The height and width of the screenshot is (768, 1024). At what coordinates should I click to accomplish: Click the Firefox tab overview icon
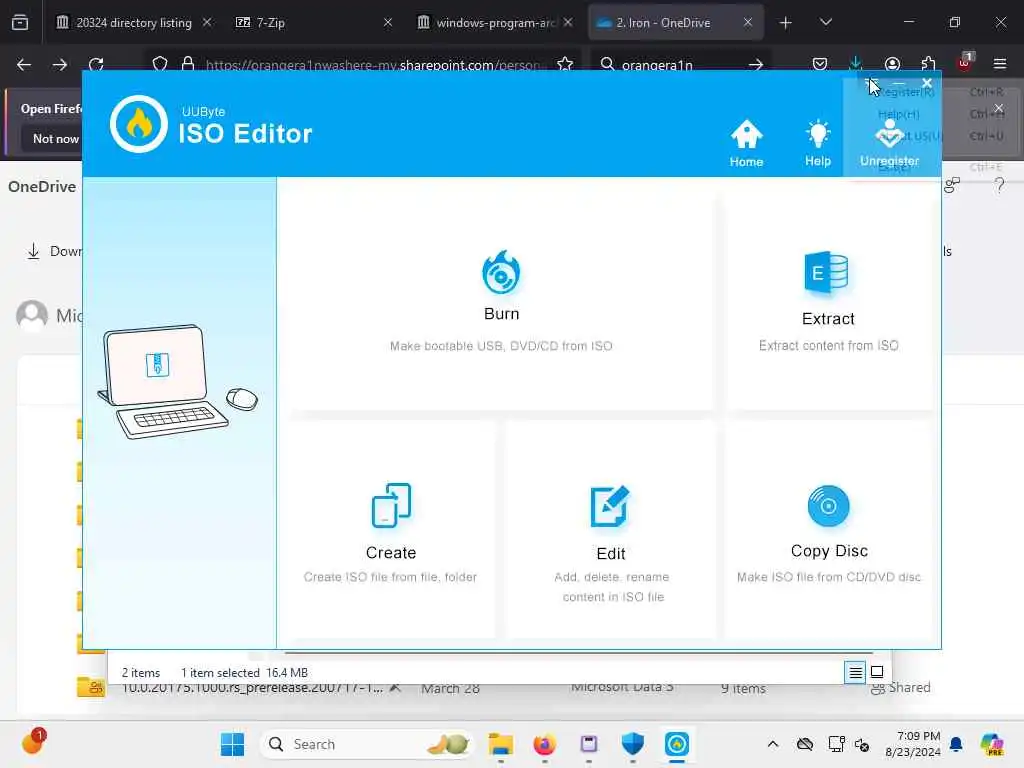point(20,22)
